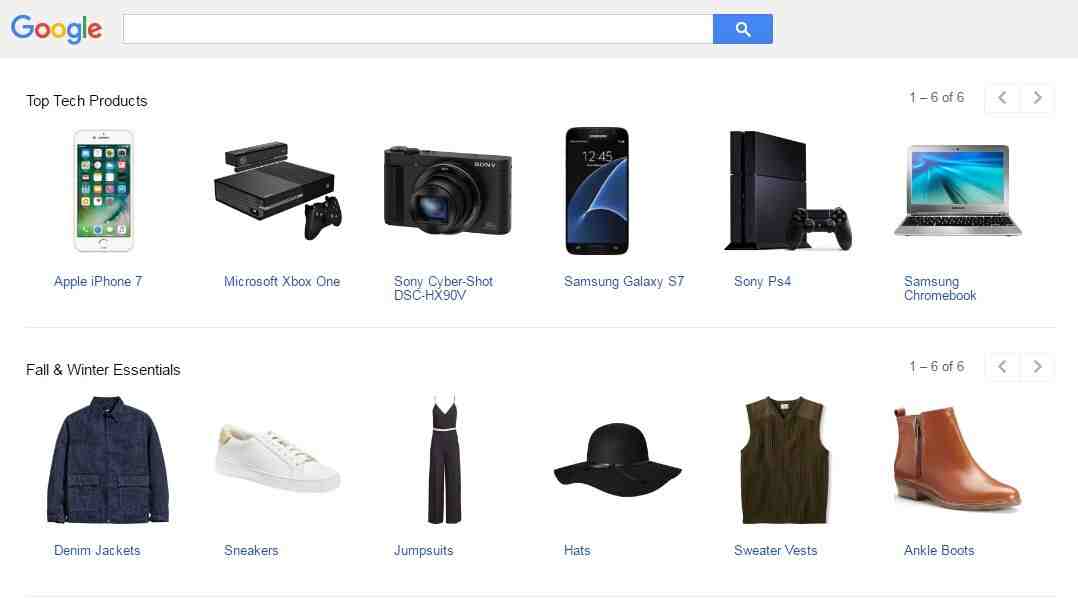Open the Sony Ps4 link
1078x599 pixels.
[x=762, y=281]
